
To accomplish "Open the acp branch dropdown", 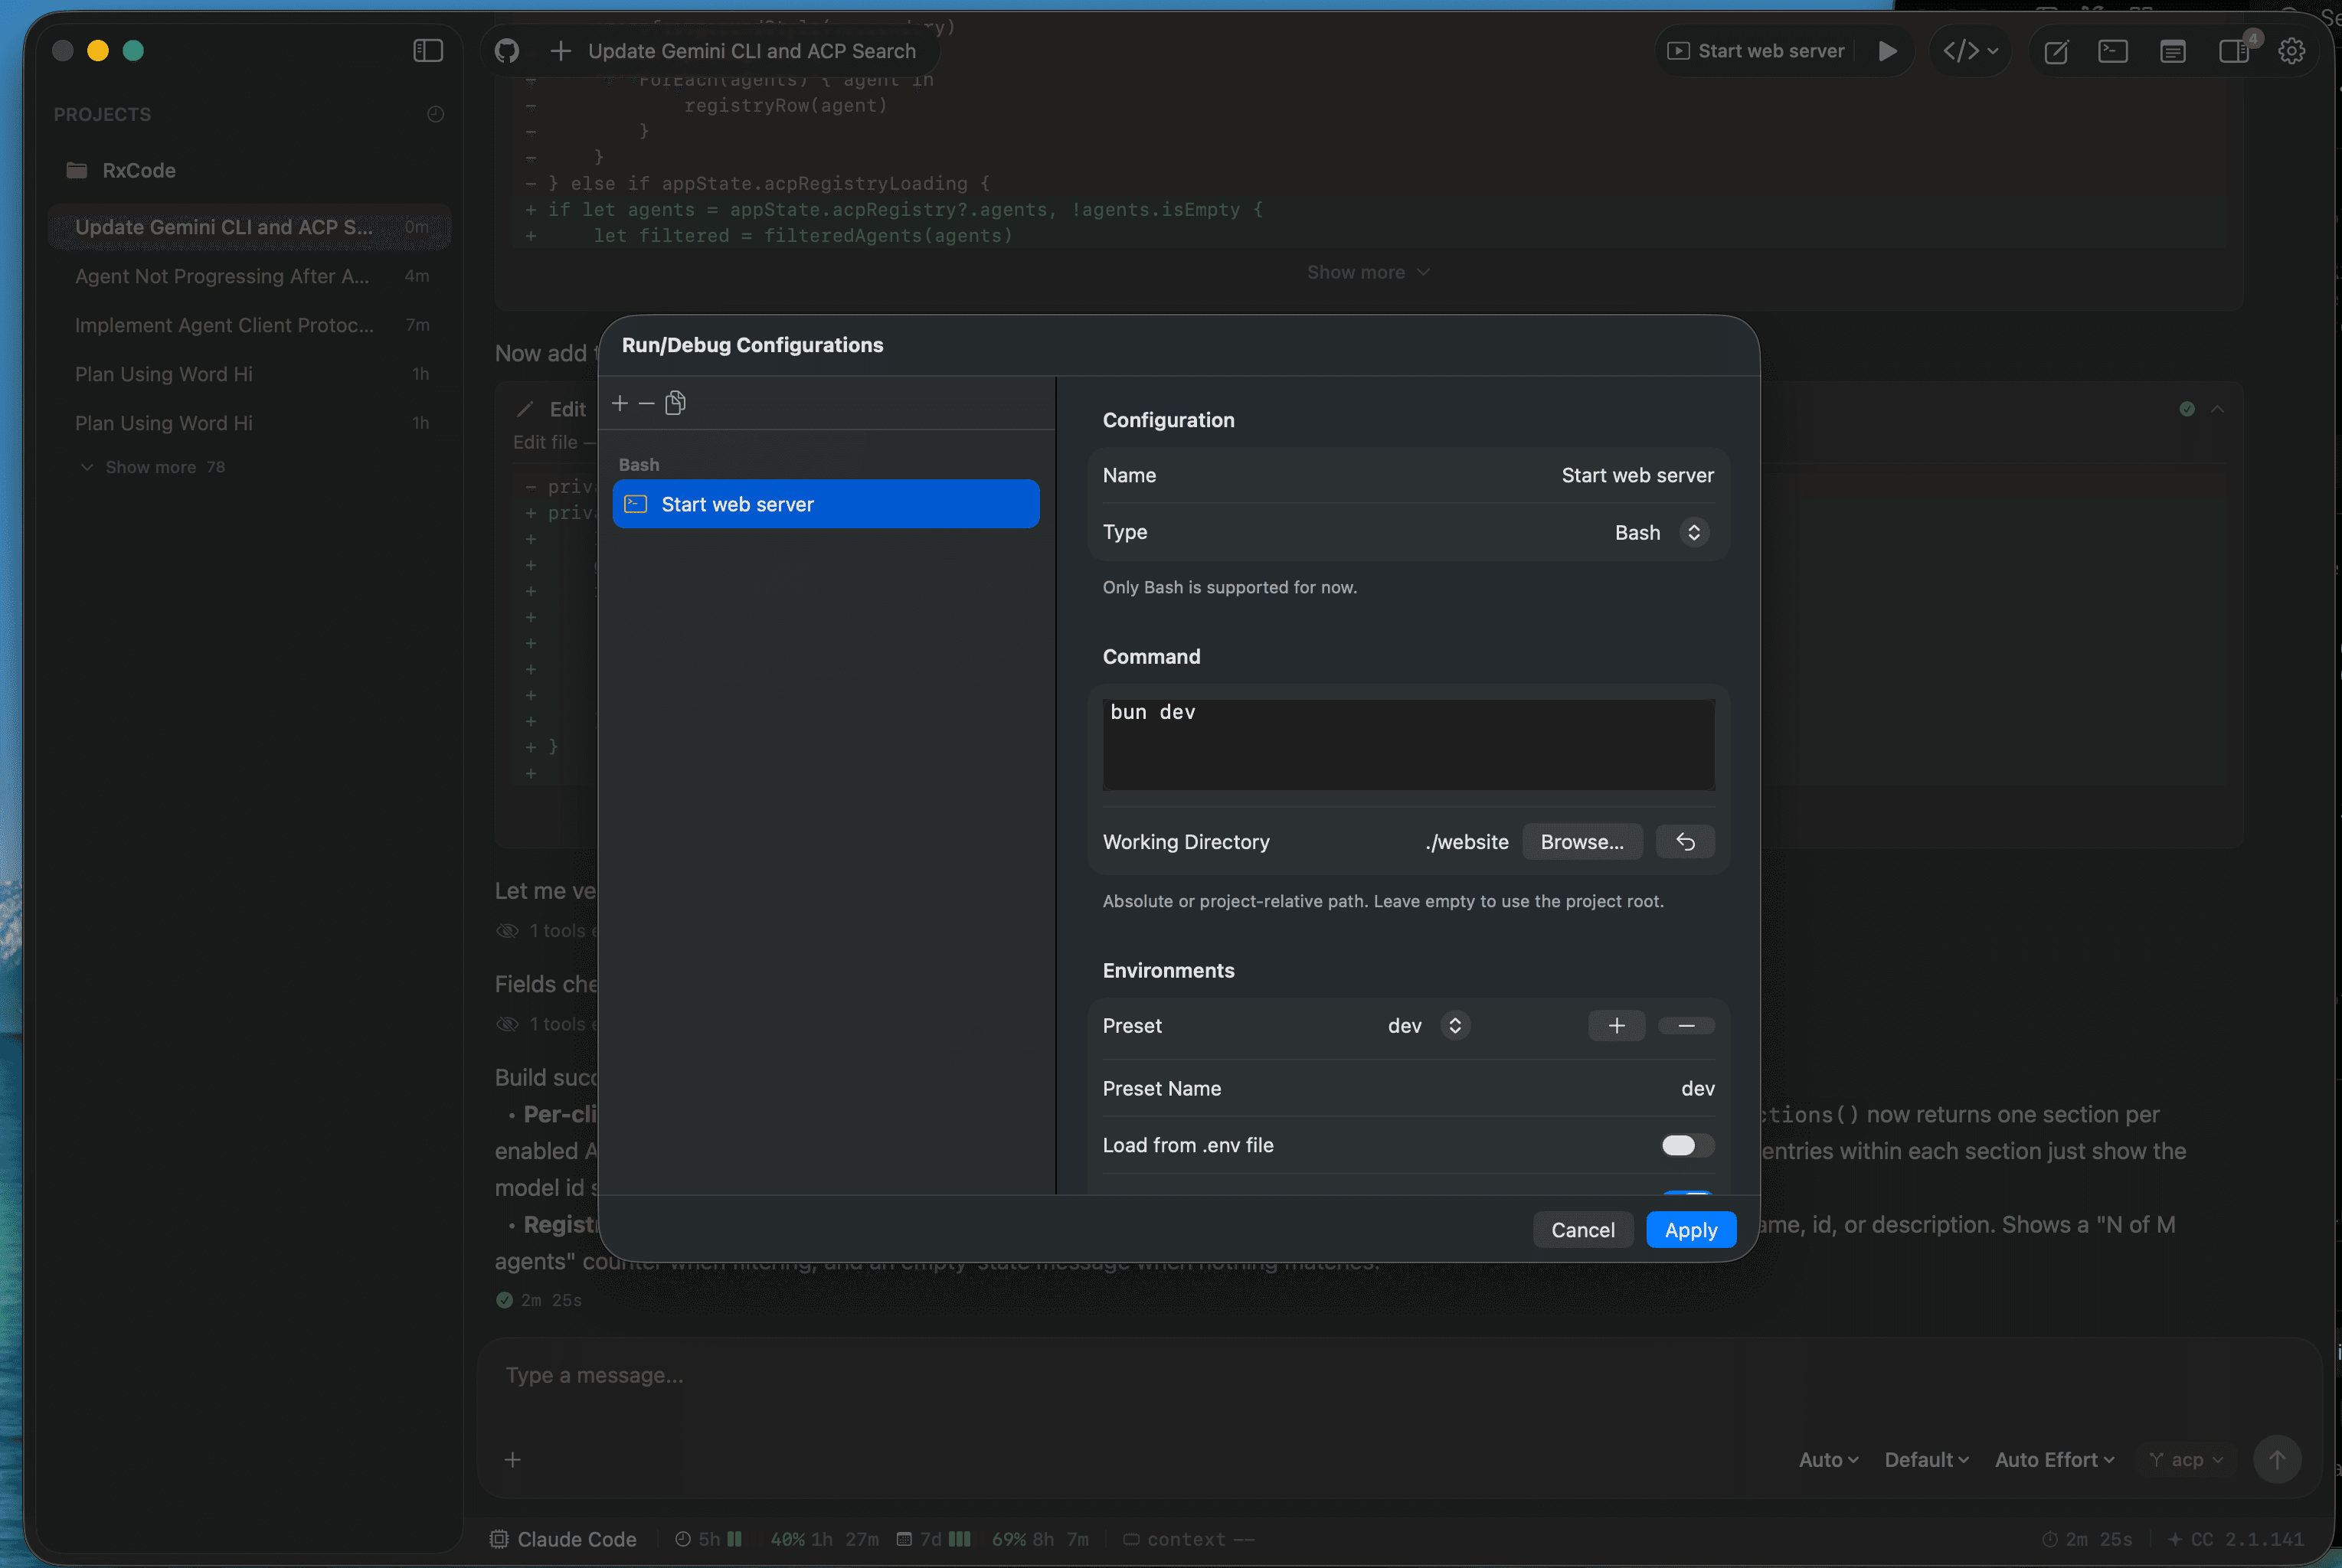I will click(x=2186, y=1460).
